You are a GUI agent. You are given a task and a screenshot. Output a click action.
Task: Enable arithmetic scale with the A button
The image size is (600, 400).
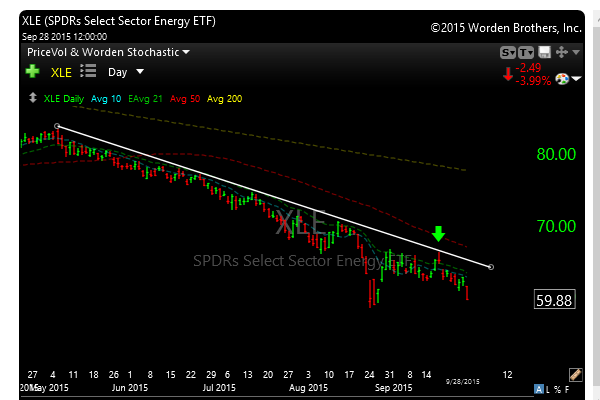(538, 388)
